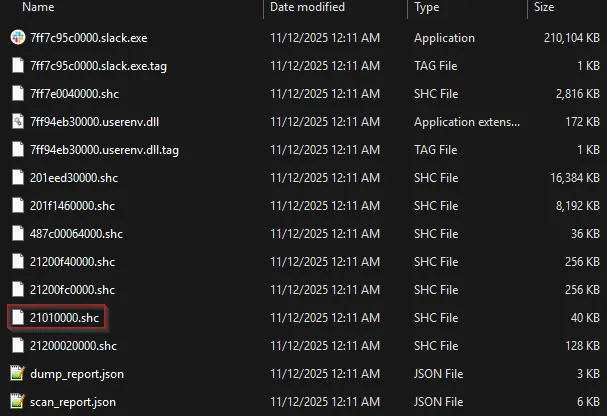The image size is (607, 416).
Task: Click the Slack application file icon
Action: (x=17, y=37)
